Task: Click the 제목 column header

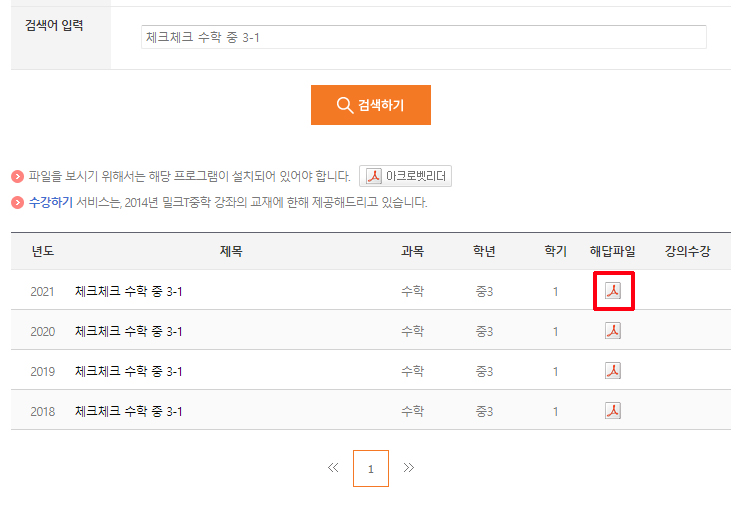Action: pyautogui.click(x=231, y=251)
